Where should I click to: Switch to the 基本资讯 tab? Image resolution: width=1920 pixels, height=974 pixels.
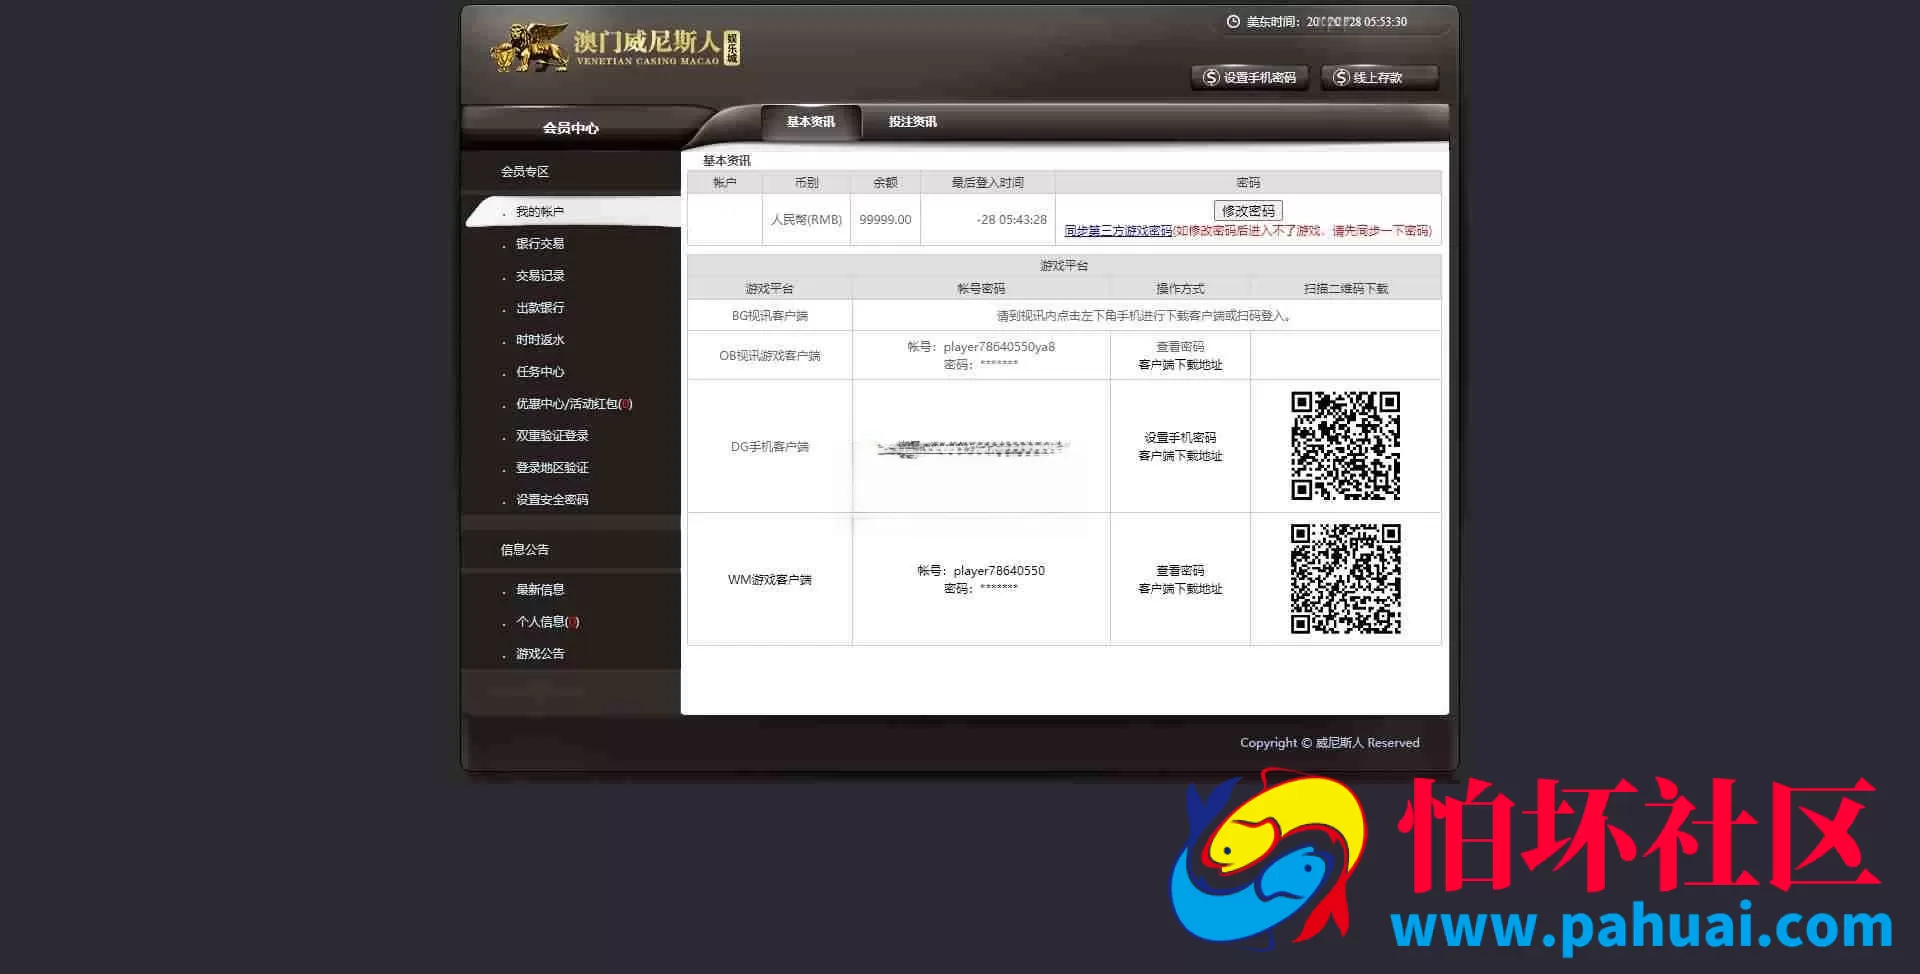point(810,122)
